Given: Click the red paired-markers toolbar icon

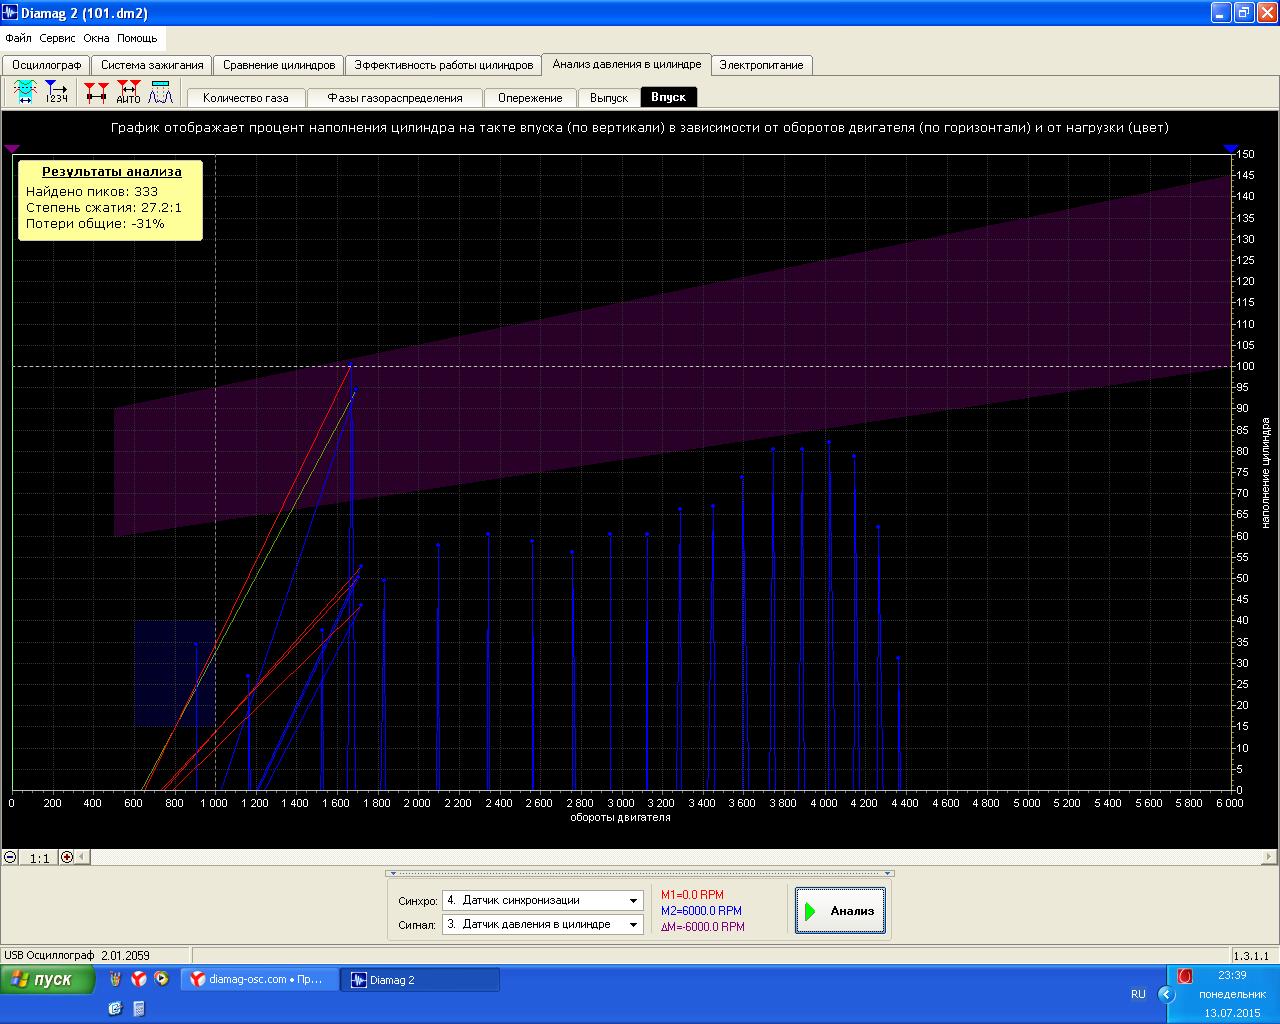Looking at the screenshot, I should click(96, 93).
